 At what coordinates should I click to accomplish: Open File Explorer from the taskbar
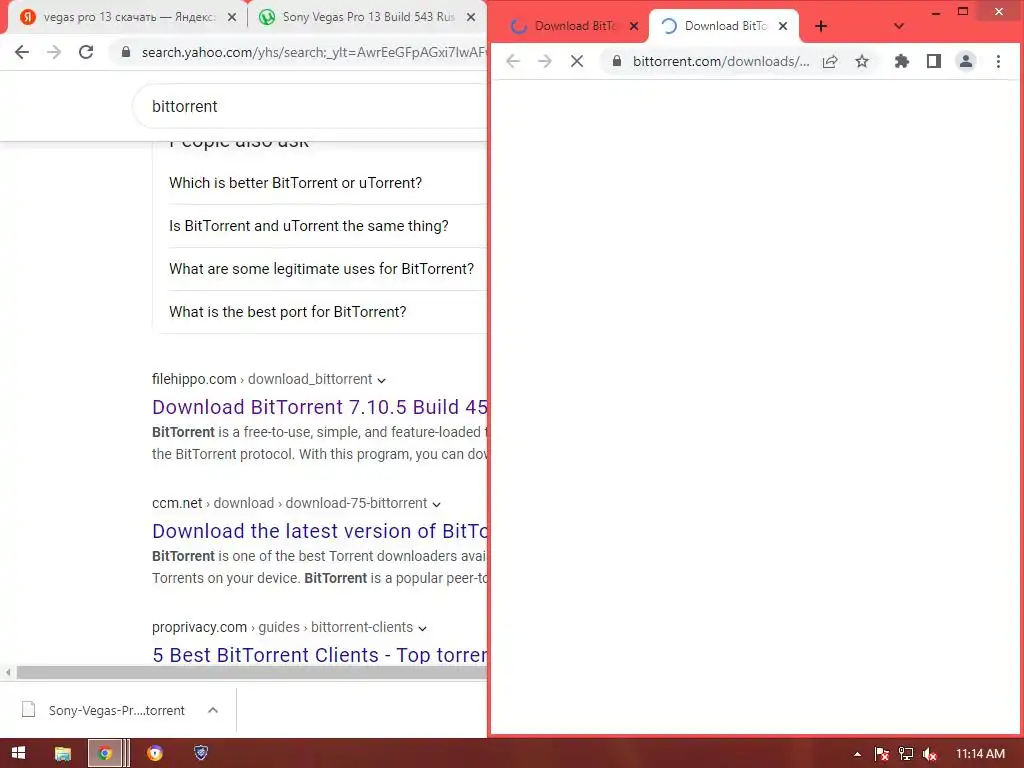pyautogui.click(x=63, y=754)
